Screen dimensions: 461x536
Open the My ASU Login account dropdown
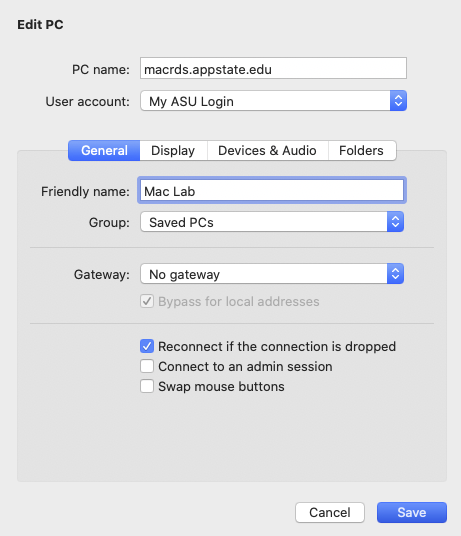(273, 101)
